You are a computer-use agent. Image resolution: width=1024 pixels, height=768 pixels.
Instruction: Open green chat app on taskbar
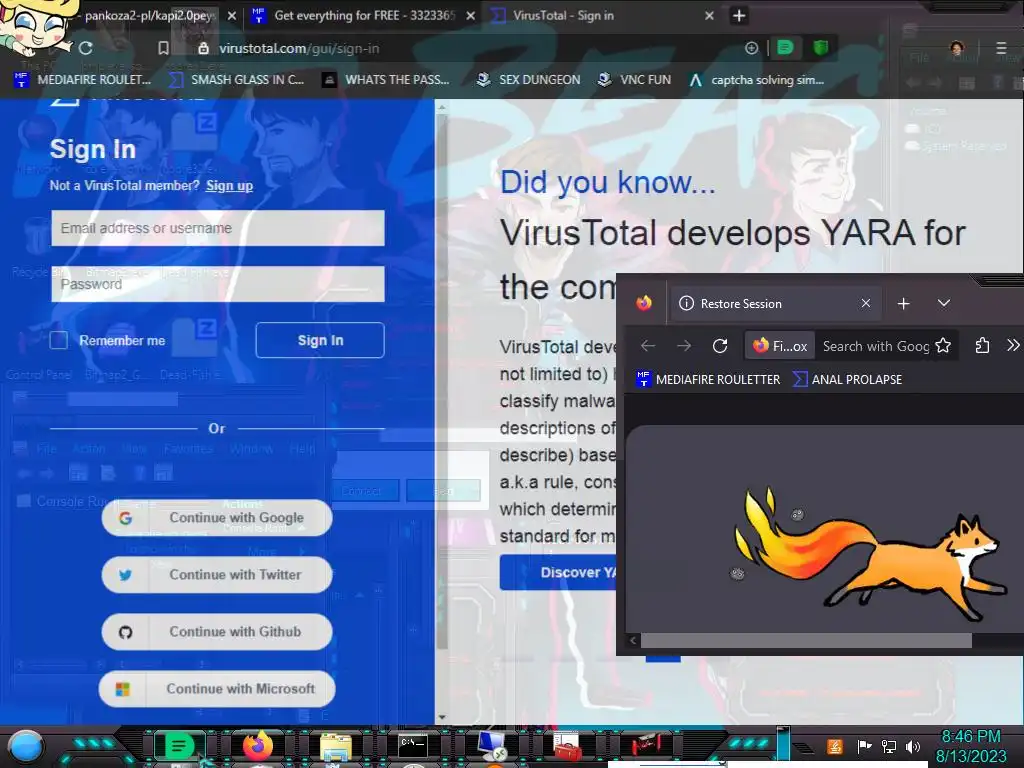point(178,746)
